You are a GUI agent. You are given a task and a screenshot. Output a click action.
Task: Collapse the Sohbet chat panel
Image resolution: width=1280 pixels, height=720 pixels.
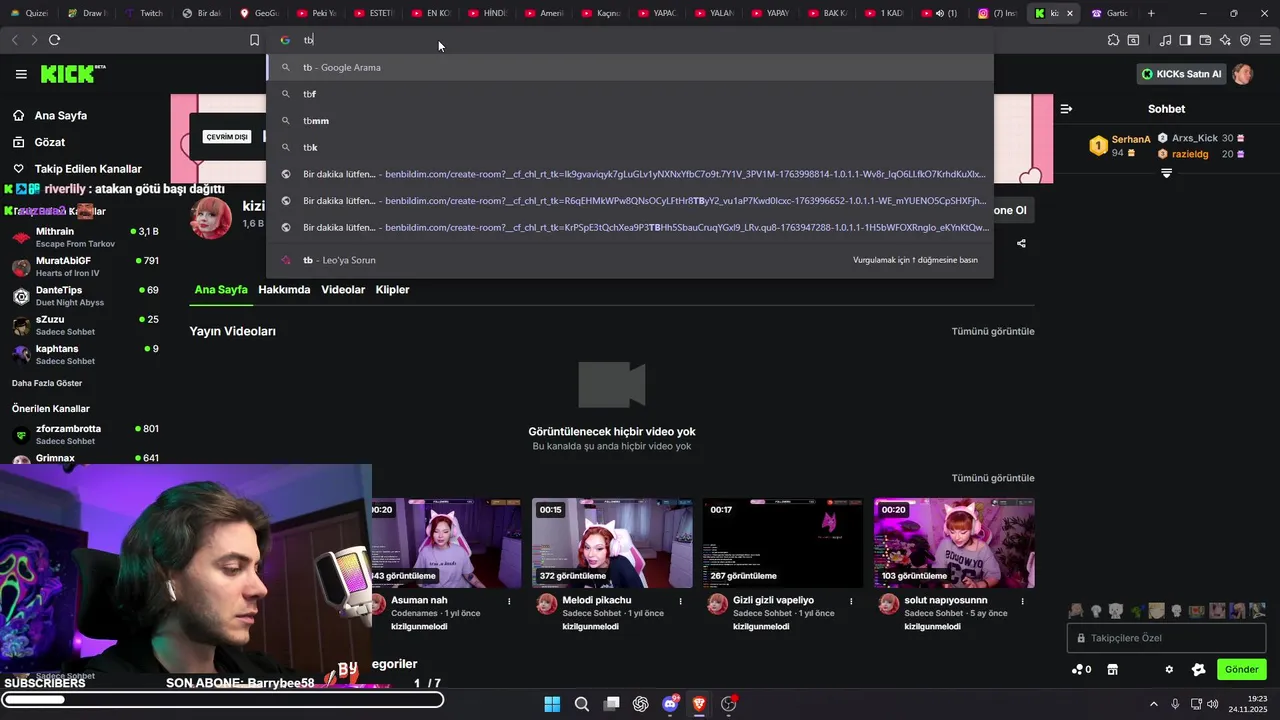pyautogui.click(x=1066, y=109)
